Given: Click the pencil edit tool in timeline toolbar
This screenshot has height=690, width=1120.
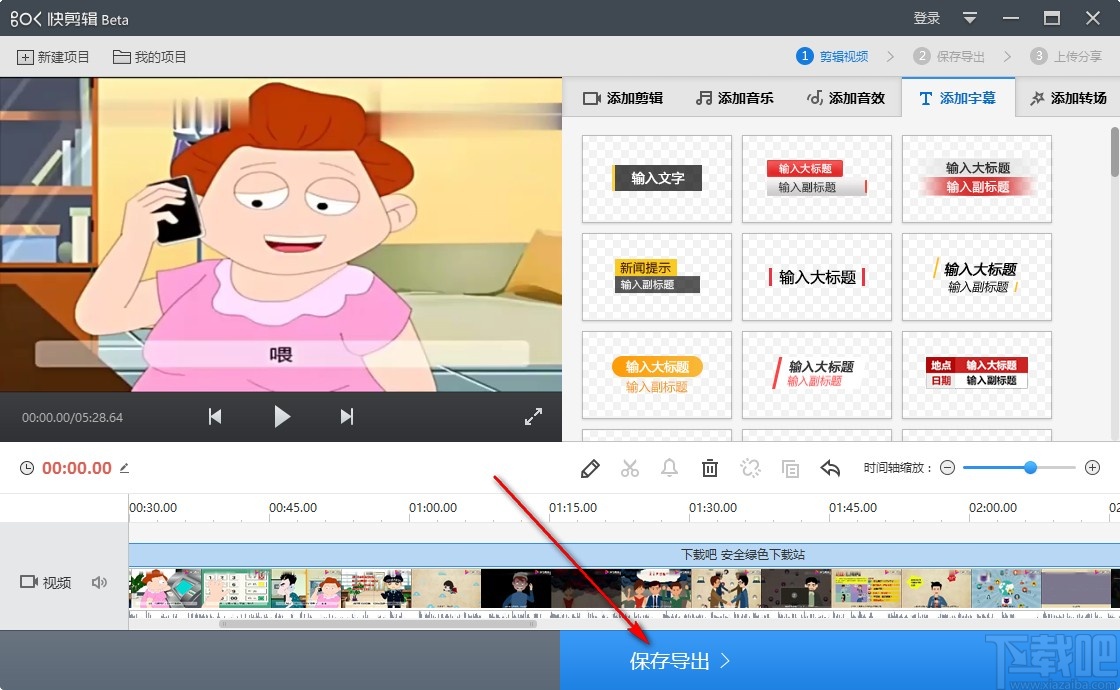Looking at the screenshot, I should coord(590,469).
